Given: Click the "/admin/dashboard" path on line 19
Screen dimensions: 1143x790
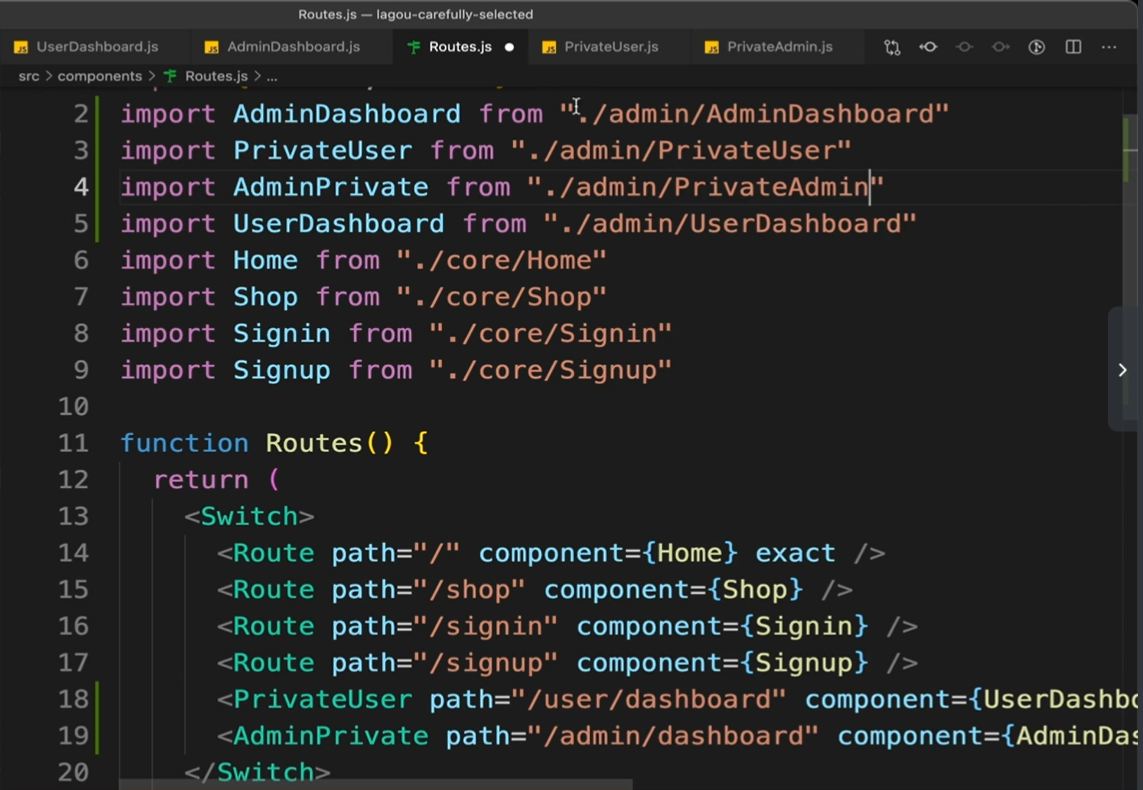Looking at the screenshot, I should (673, 736).
